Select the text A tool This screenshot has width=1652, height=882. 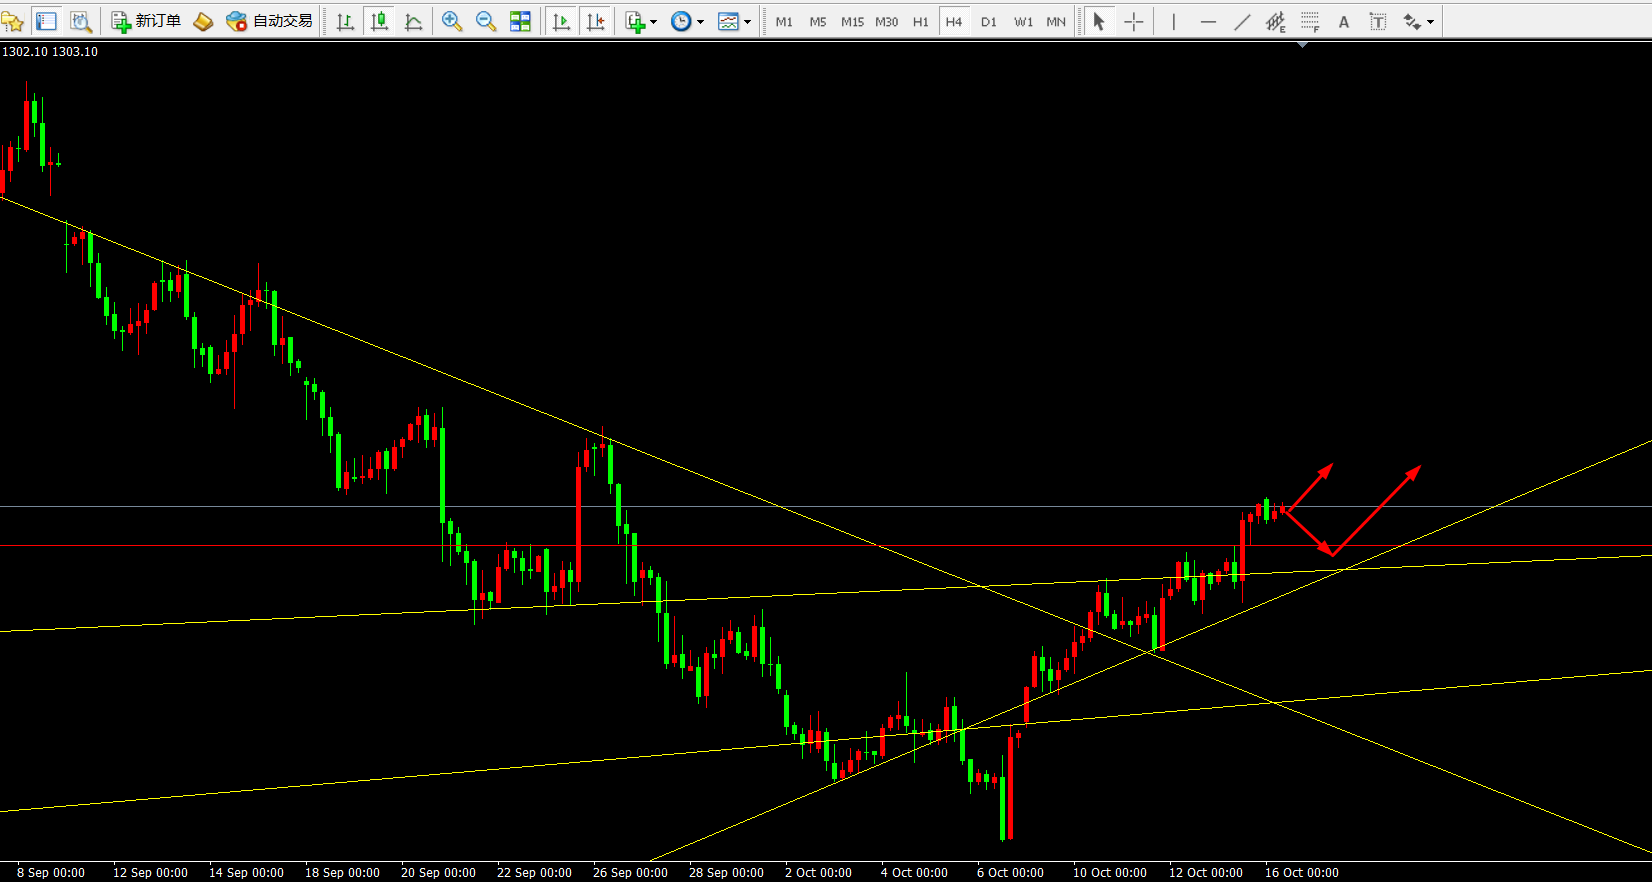pos(1344,21)
